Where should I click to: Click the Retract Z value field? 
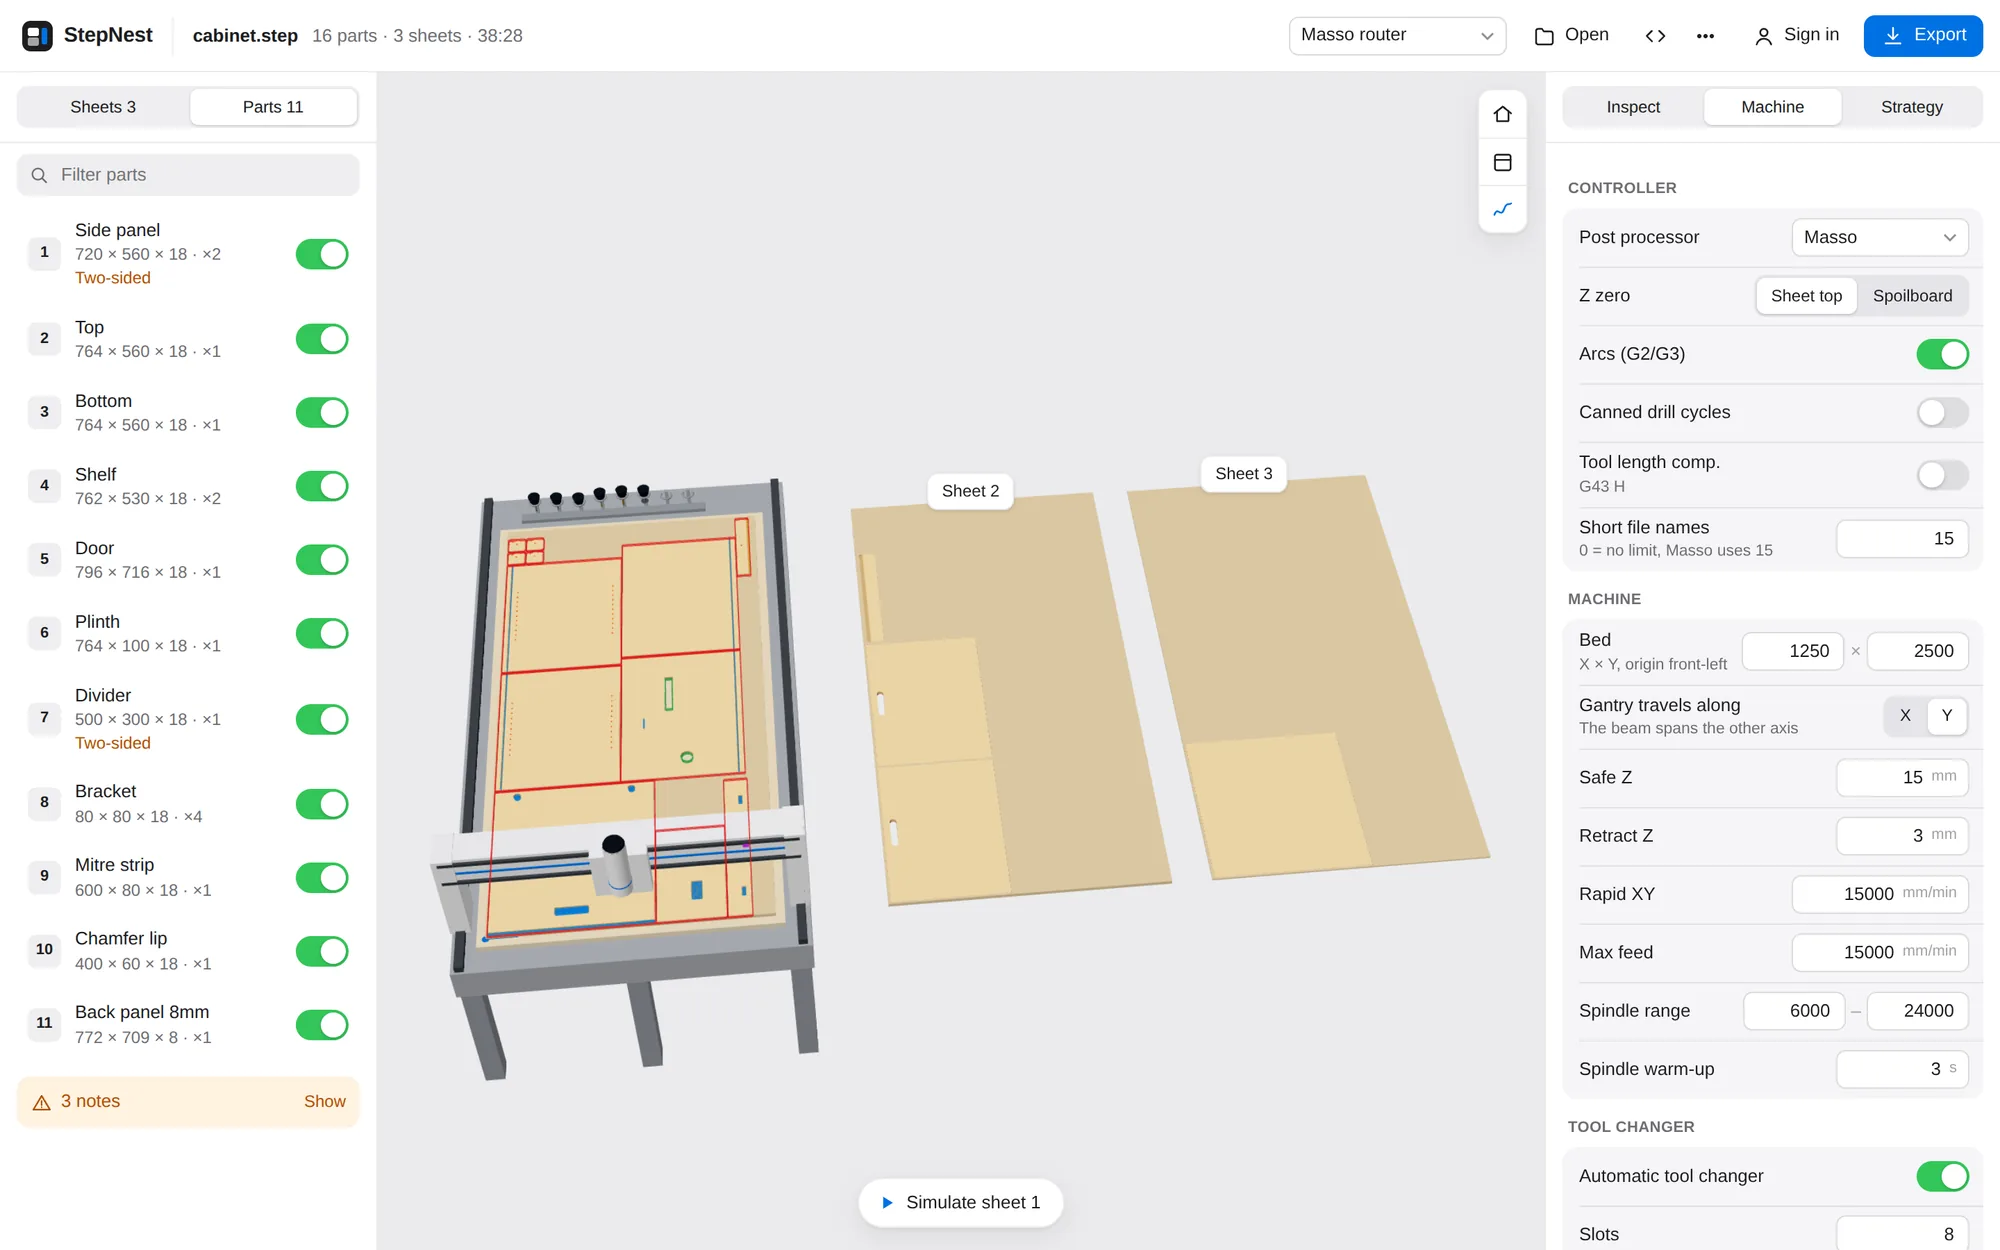pos(1901,836)
